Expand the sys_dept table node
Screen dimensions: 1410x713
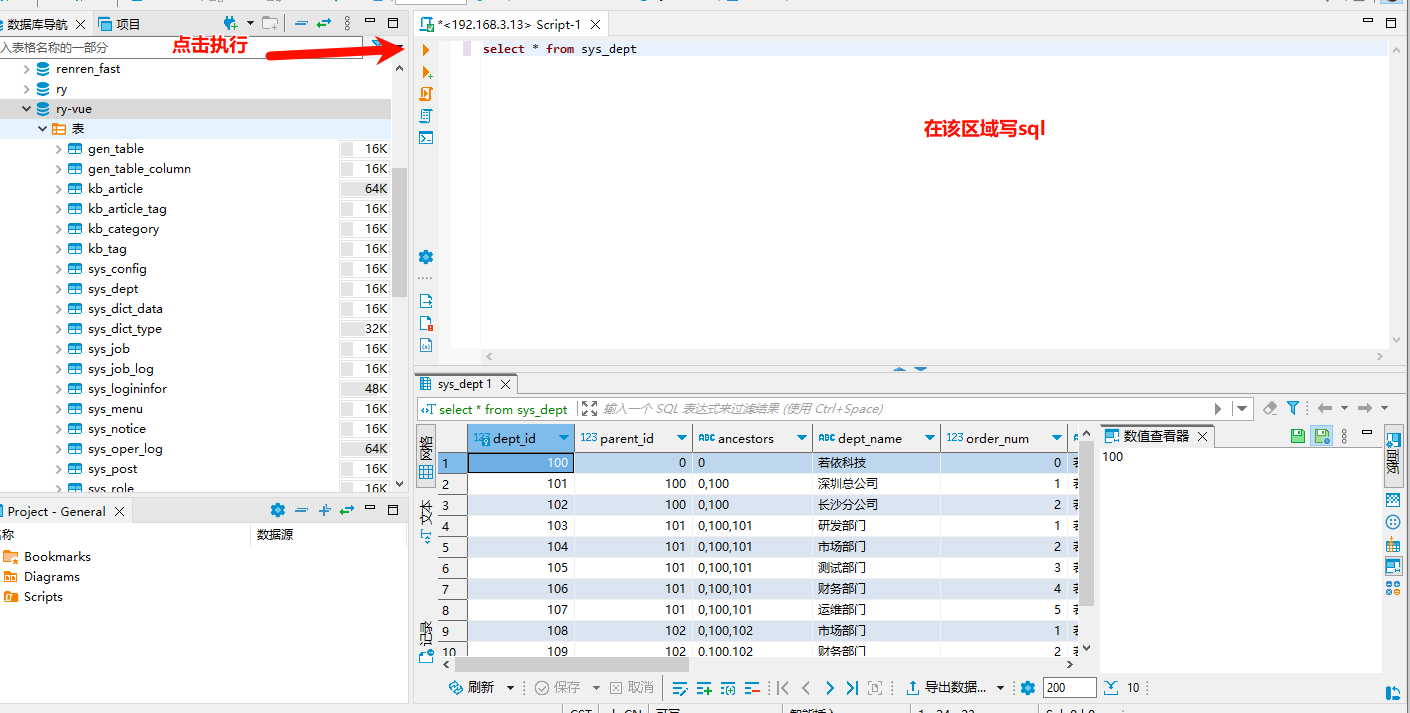[x=59, y=289]
